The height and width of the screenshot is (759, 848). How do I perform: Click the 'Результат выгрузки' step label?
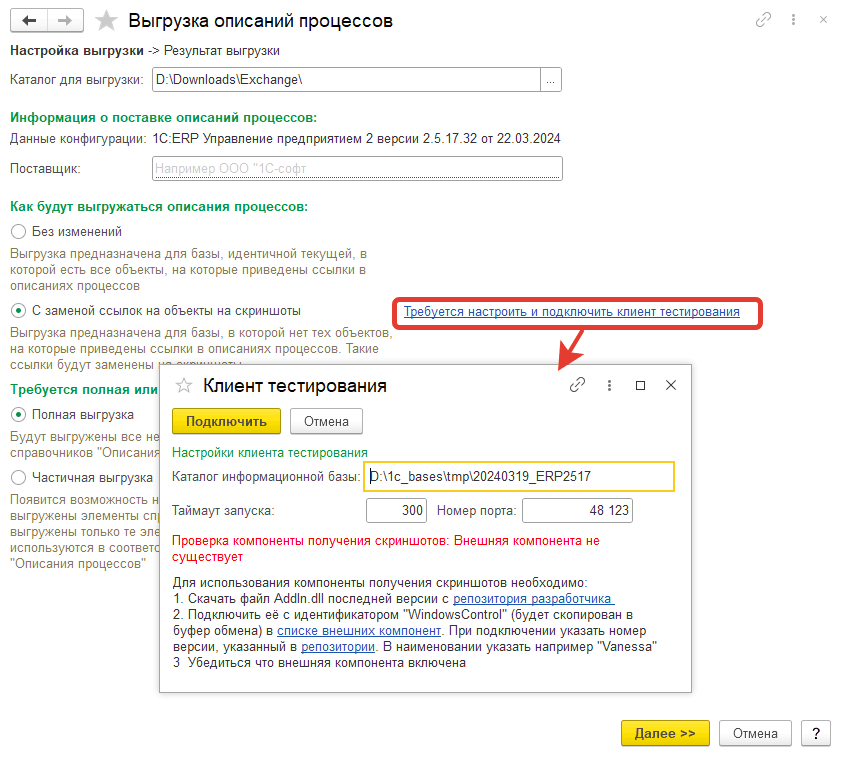222,51
